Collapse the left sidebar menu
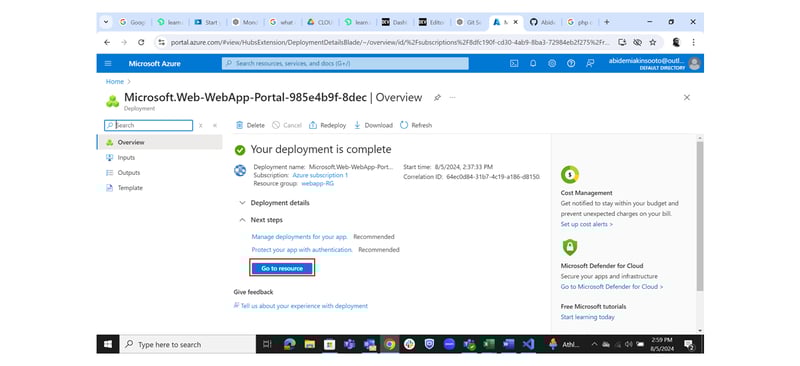The height and width of the screenshot is (366, 800). point(215,126)
